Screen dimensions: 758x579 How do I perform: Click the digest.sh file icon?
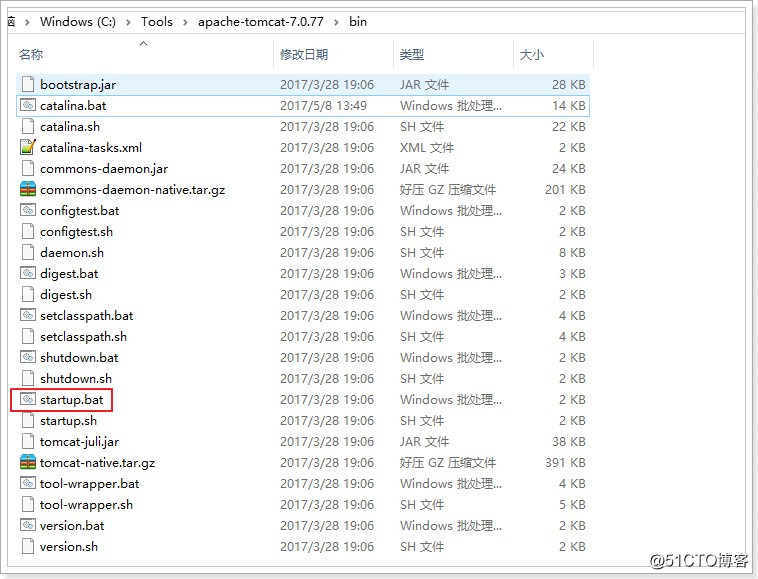point(28,295)
